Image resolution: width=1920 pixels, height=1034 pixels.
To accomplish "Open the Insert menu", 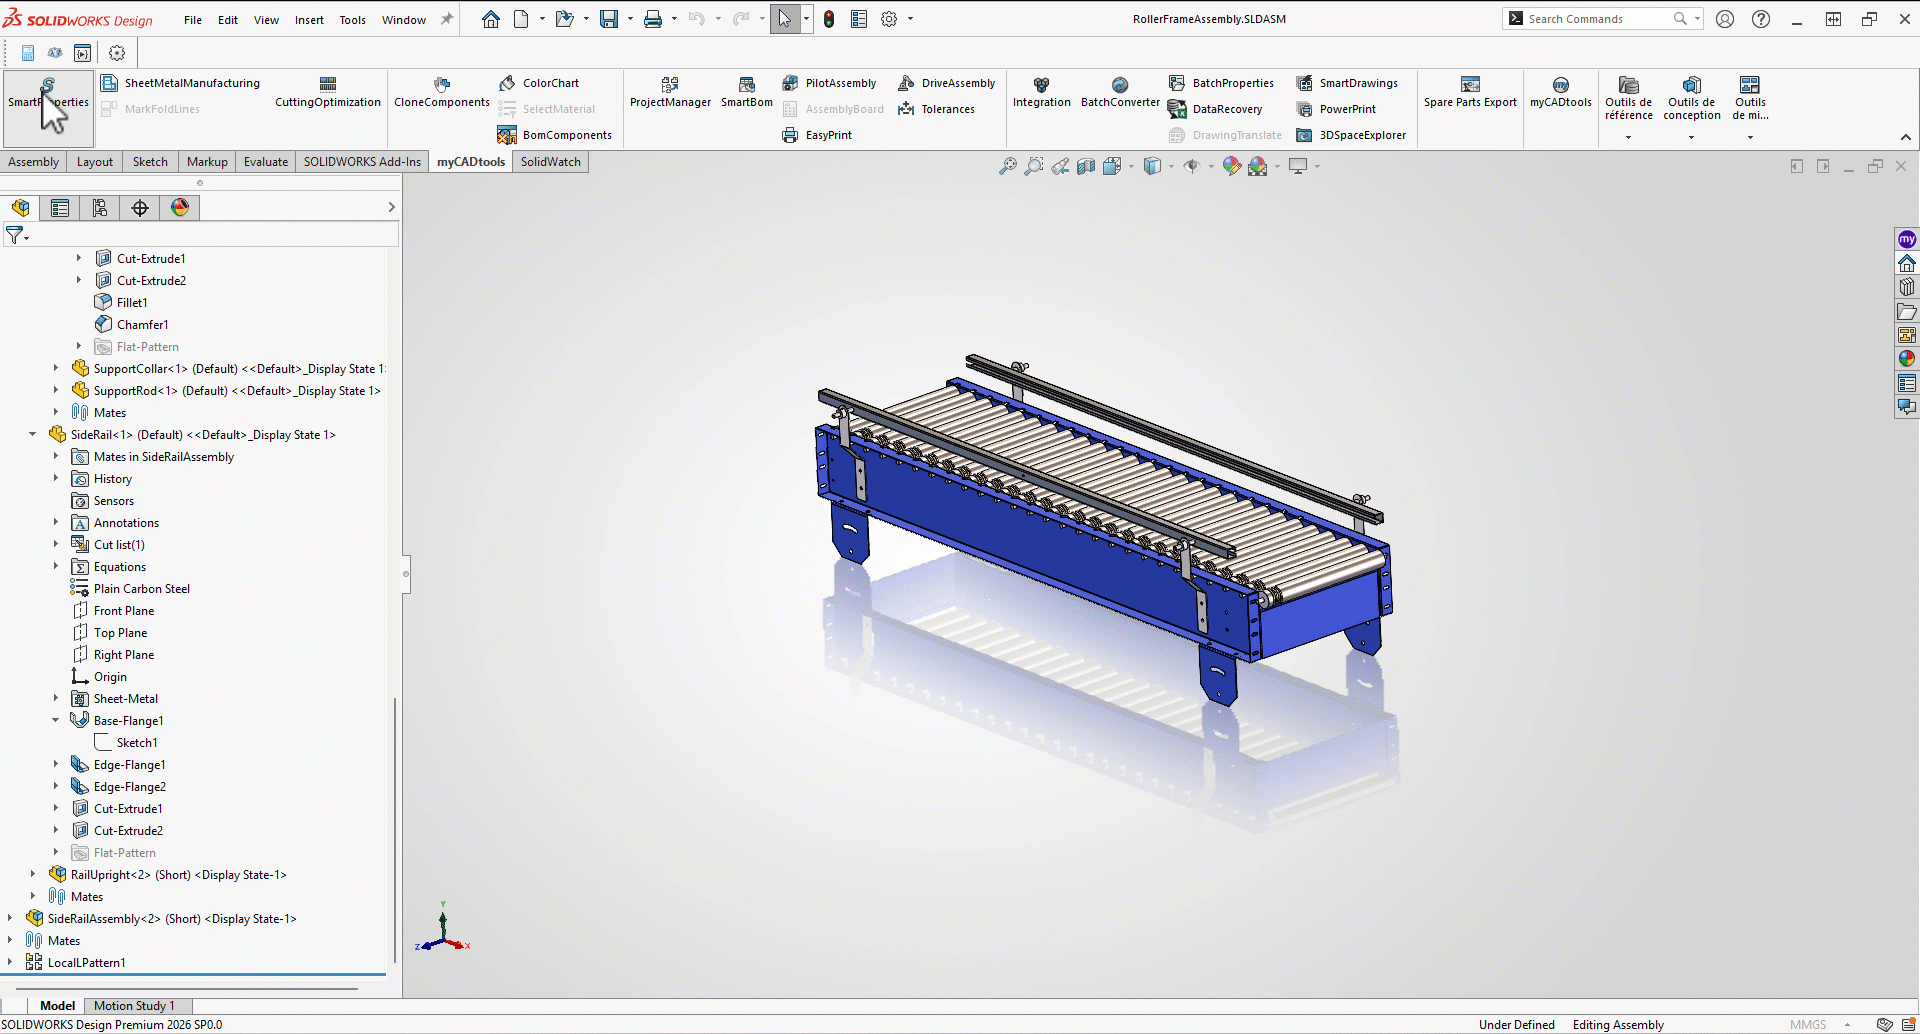I will (309, 20).
